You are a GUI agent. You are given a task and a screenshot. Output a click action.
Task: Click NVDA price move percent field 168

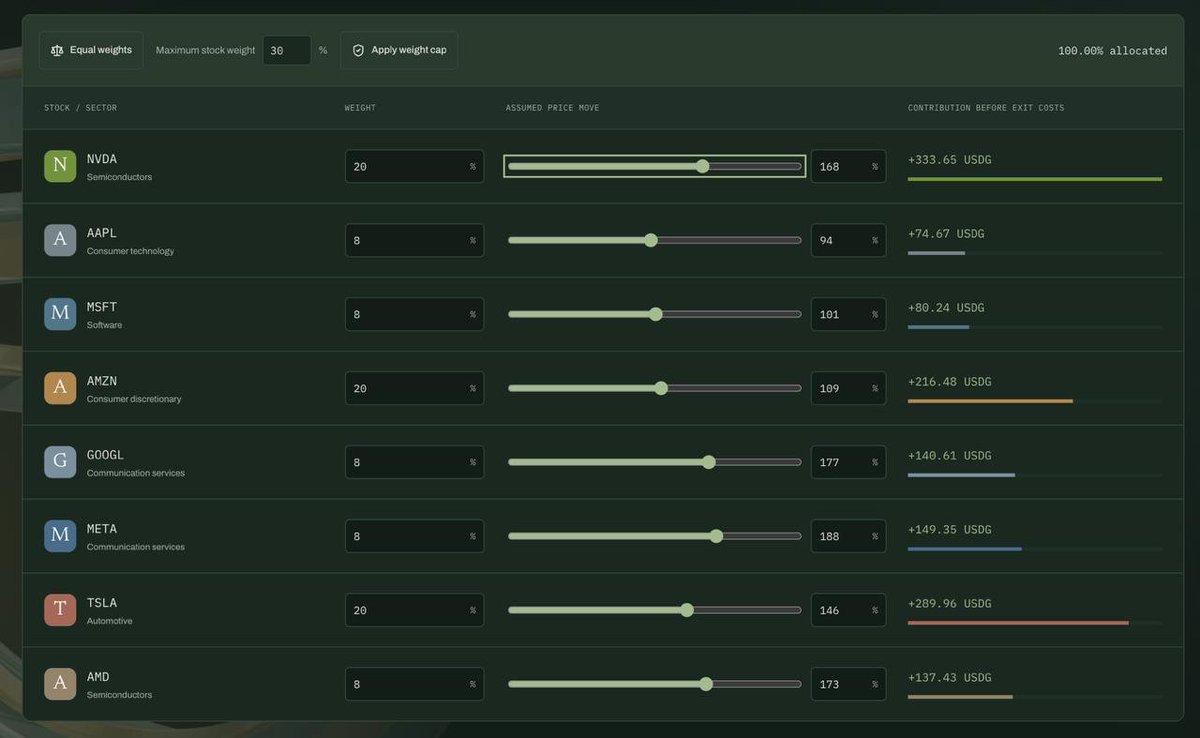tap(848, 166)
